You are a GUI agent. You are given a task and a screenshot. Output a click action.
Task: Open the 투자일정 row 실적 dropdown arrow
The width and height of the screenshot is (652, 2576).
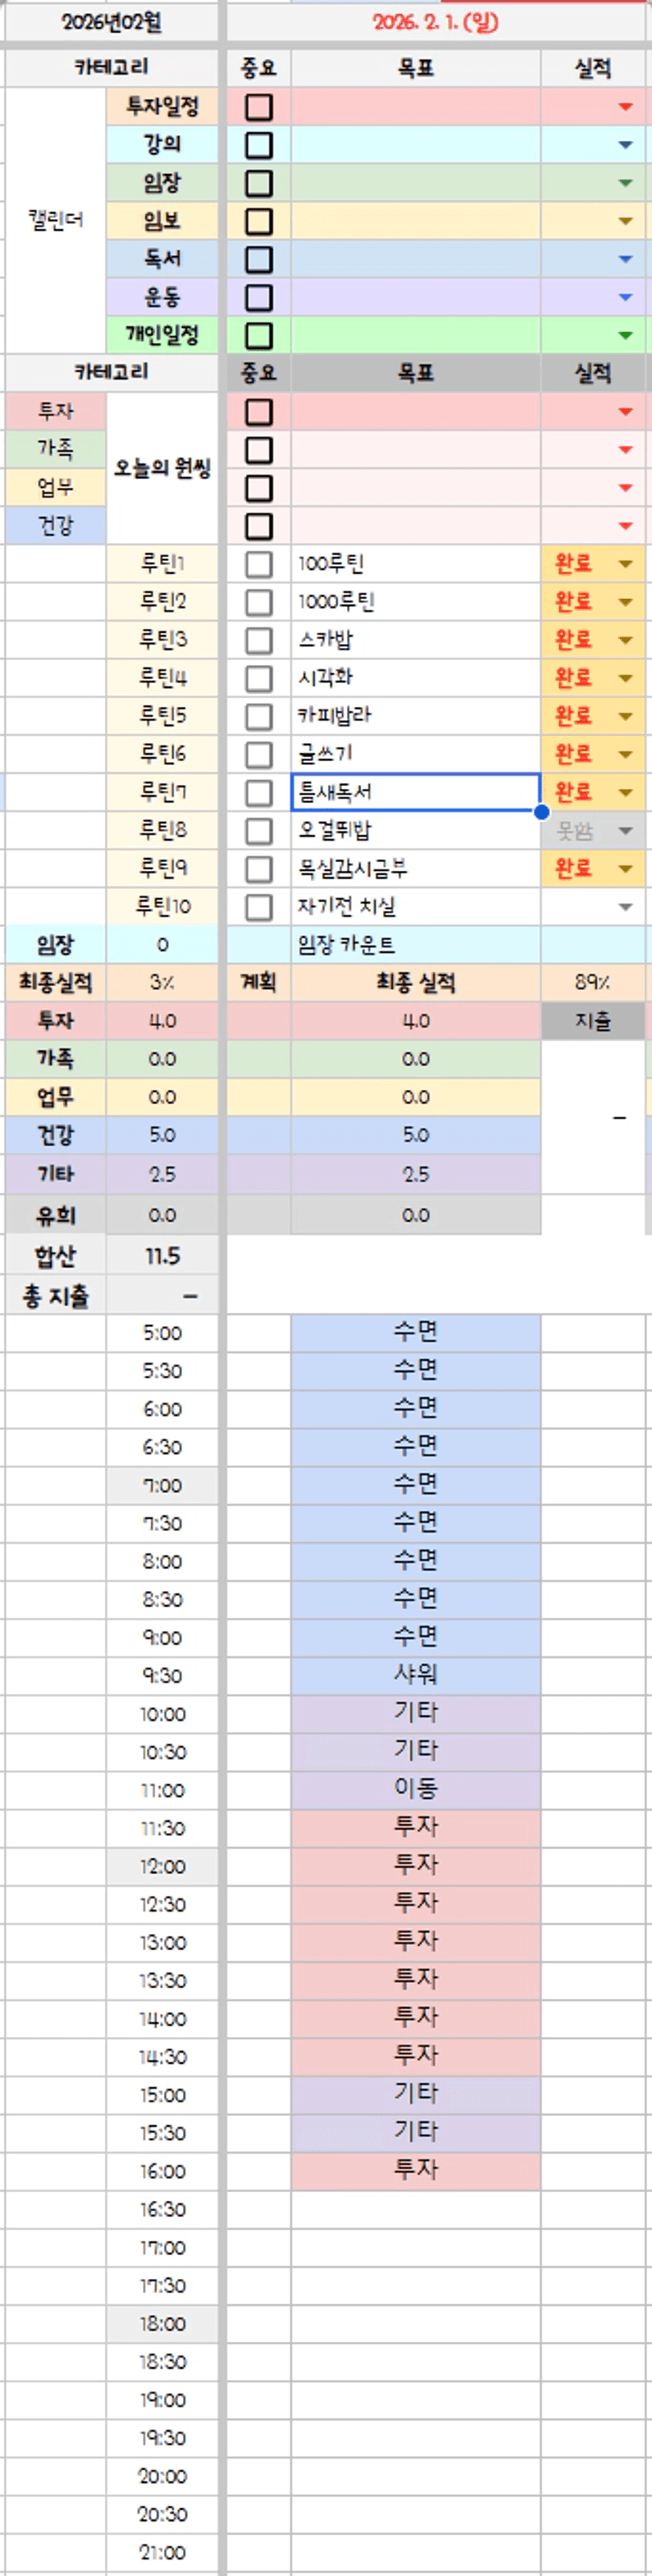(x=625, y=107)
